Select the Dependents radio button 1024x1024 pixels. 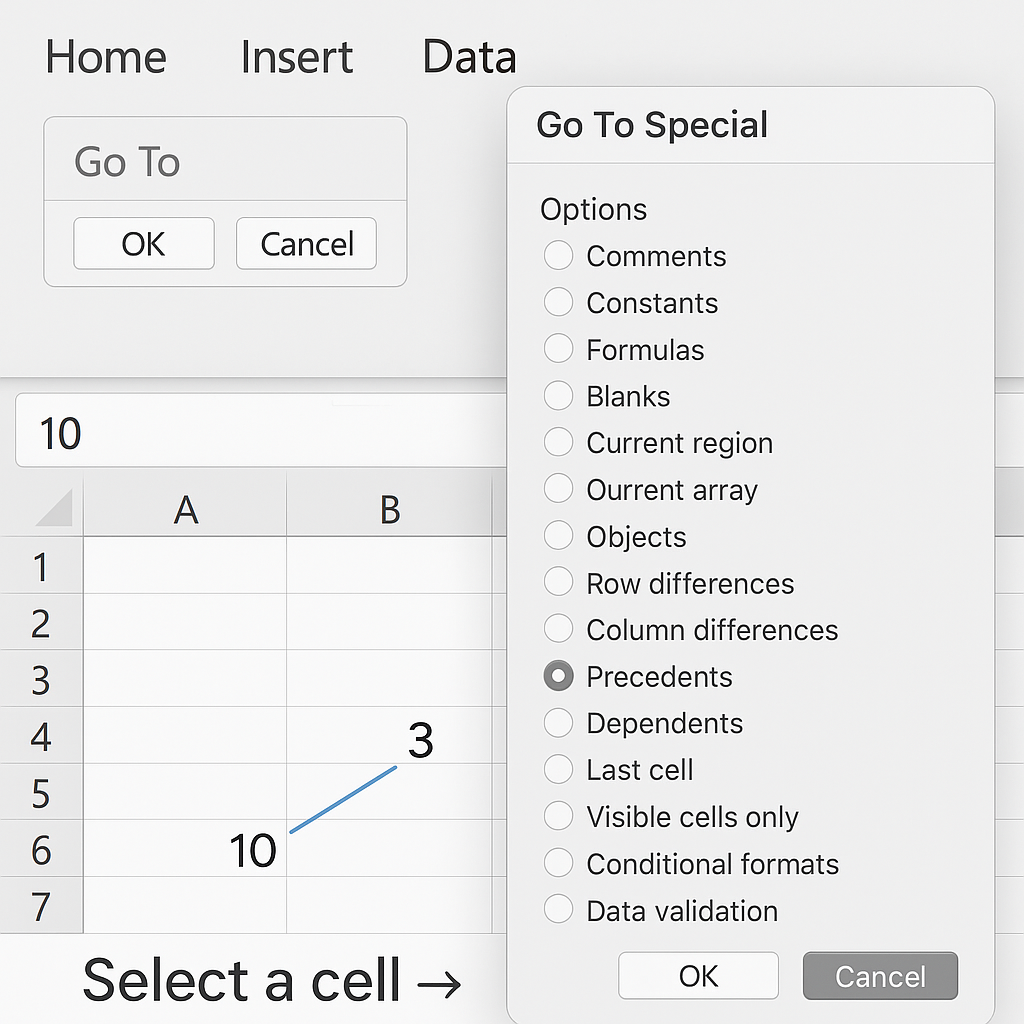tap(558, 723)
